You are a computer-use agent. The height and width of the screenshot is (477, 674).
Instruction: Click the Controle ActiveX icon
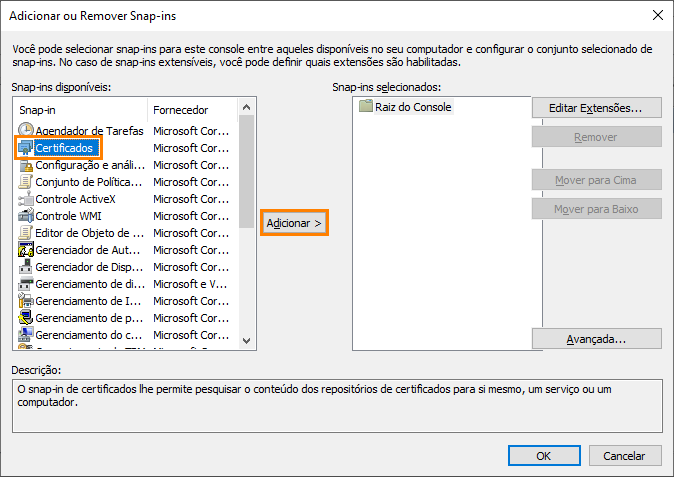(x=26, y=199)
